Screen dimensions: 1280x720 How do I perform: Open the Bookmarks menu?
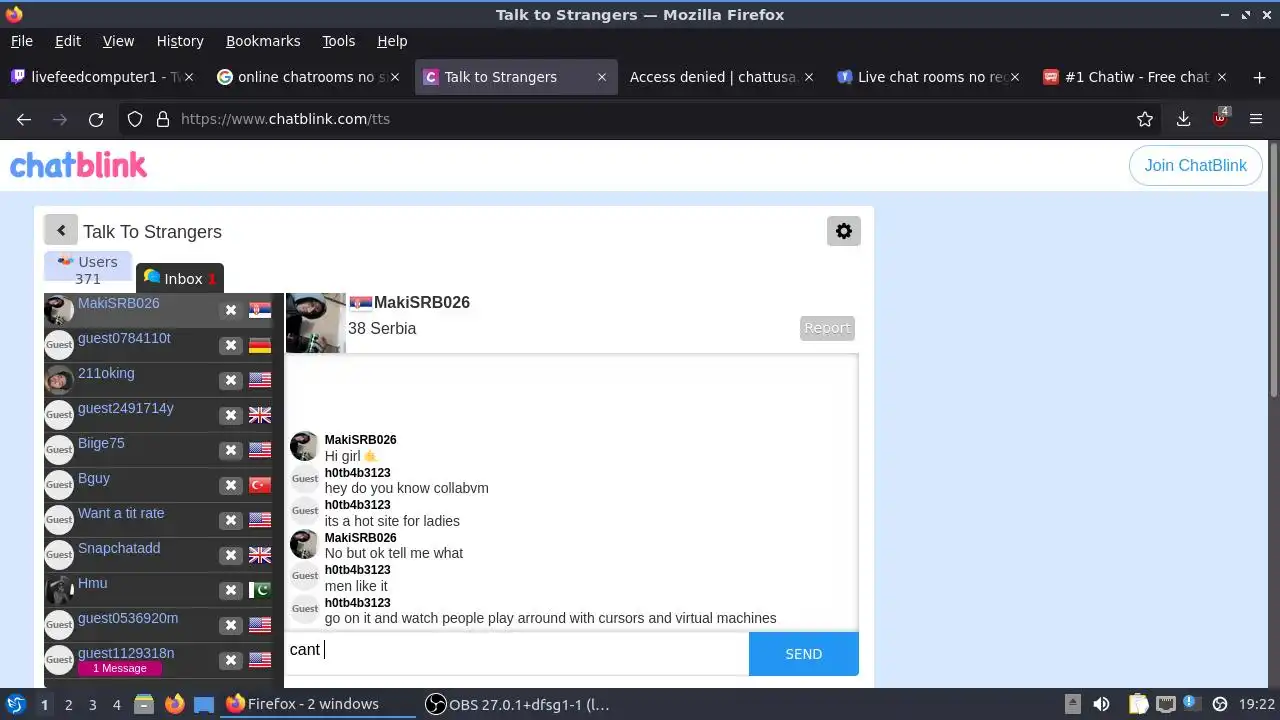[263, 41]
